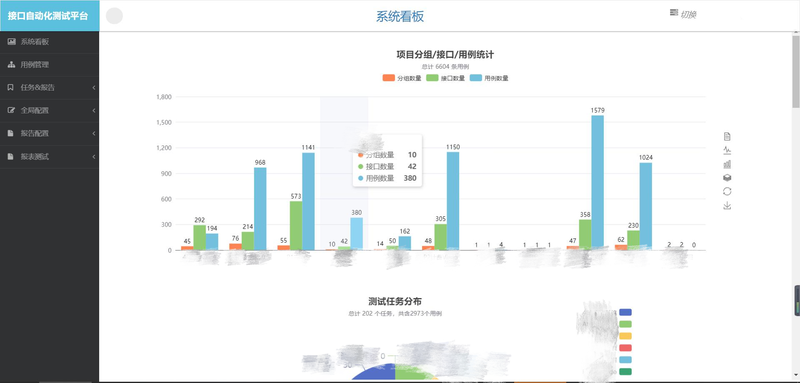Toggle 分组数量 legend series
The image size is (800, 383).
point(402,78)
